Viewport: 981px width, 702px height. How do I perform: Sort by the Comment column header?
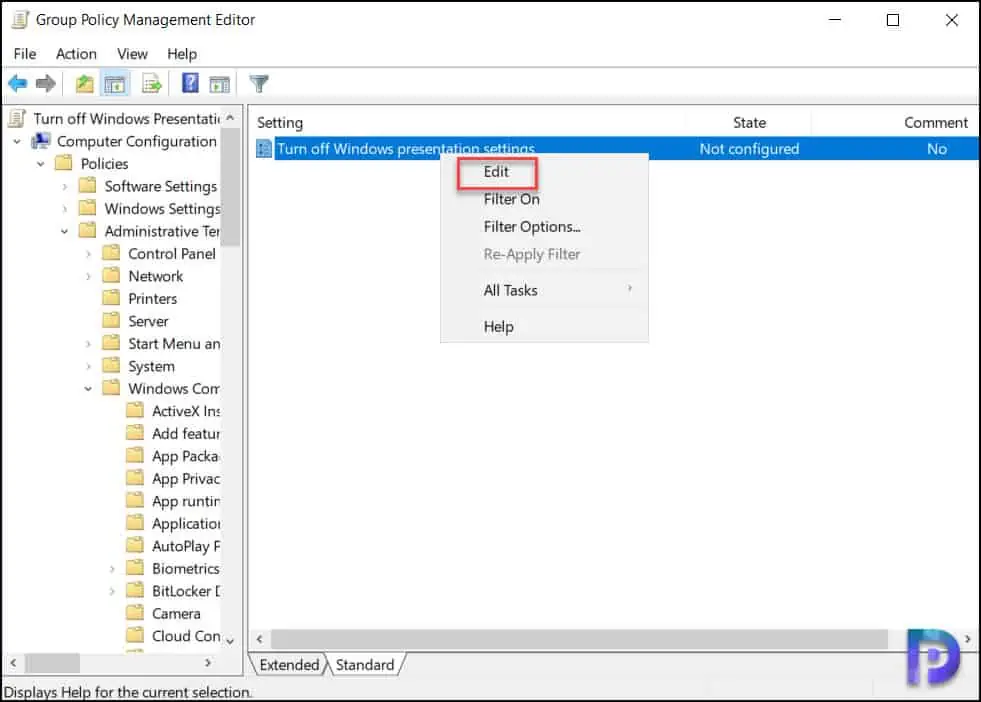point(935,123)
